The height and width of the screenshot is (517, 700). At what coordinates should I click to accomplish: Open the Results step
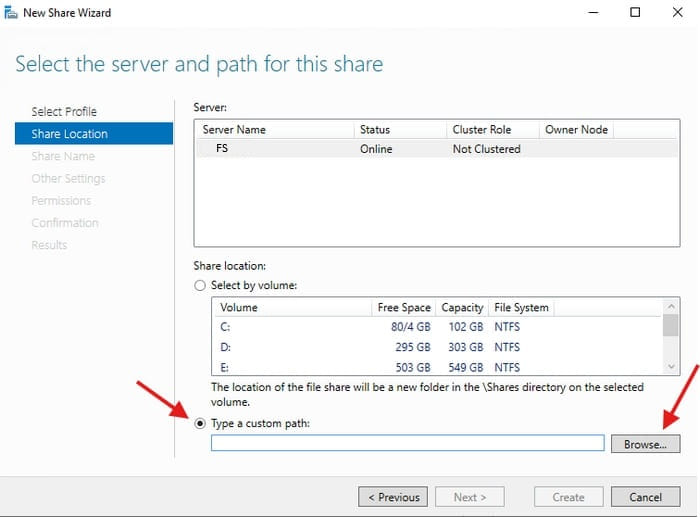pos(49,245)
